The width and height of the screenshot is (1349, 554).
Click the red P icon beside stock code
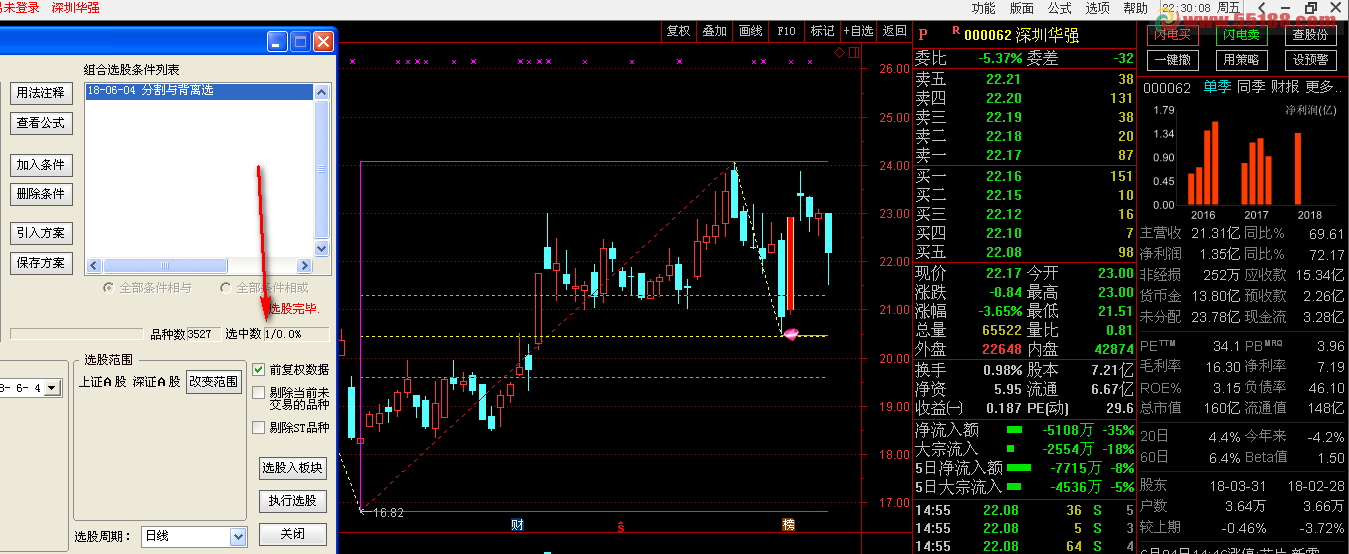point(923,35)
